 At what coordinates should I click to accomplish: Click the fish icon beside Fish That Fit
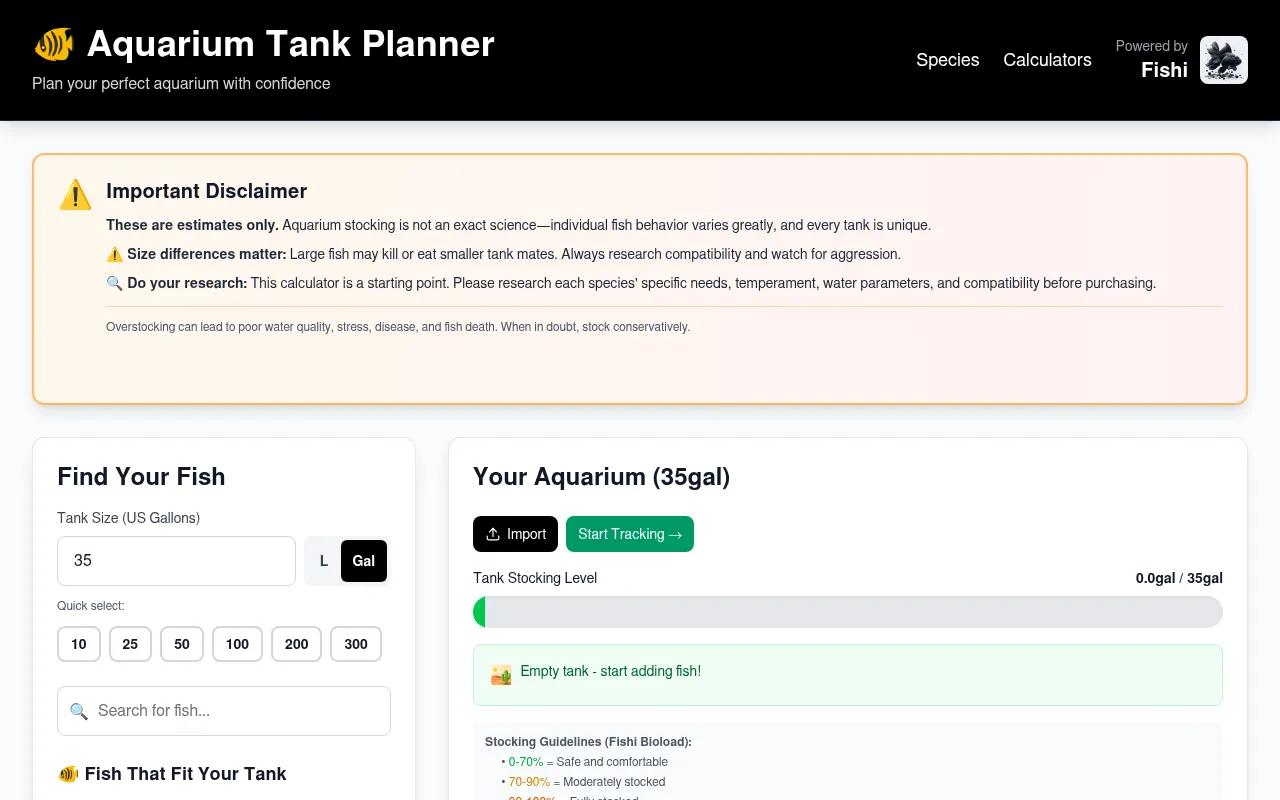[x=68, y=774]
